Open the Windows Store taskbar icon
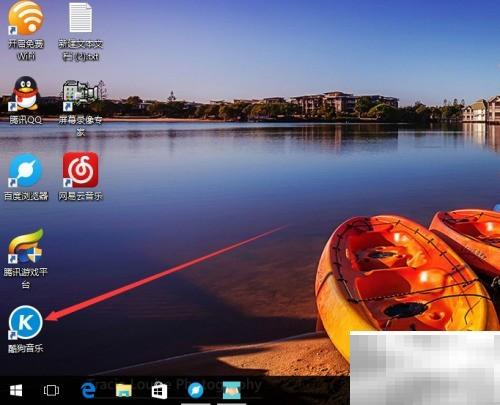This screenshot has width=500, height=405. pos(159,391)
